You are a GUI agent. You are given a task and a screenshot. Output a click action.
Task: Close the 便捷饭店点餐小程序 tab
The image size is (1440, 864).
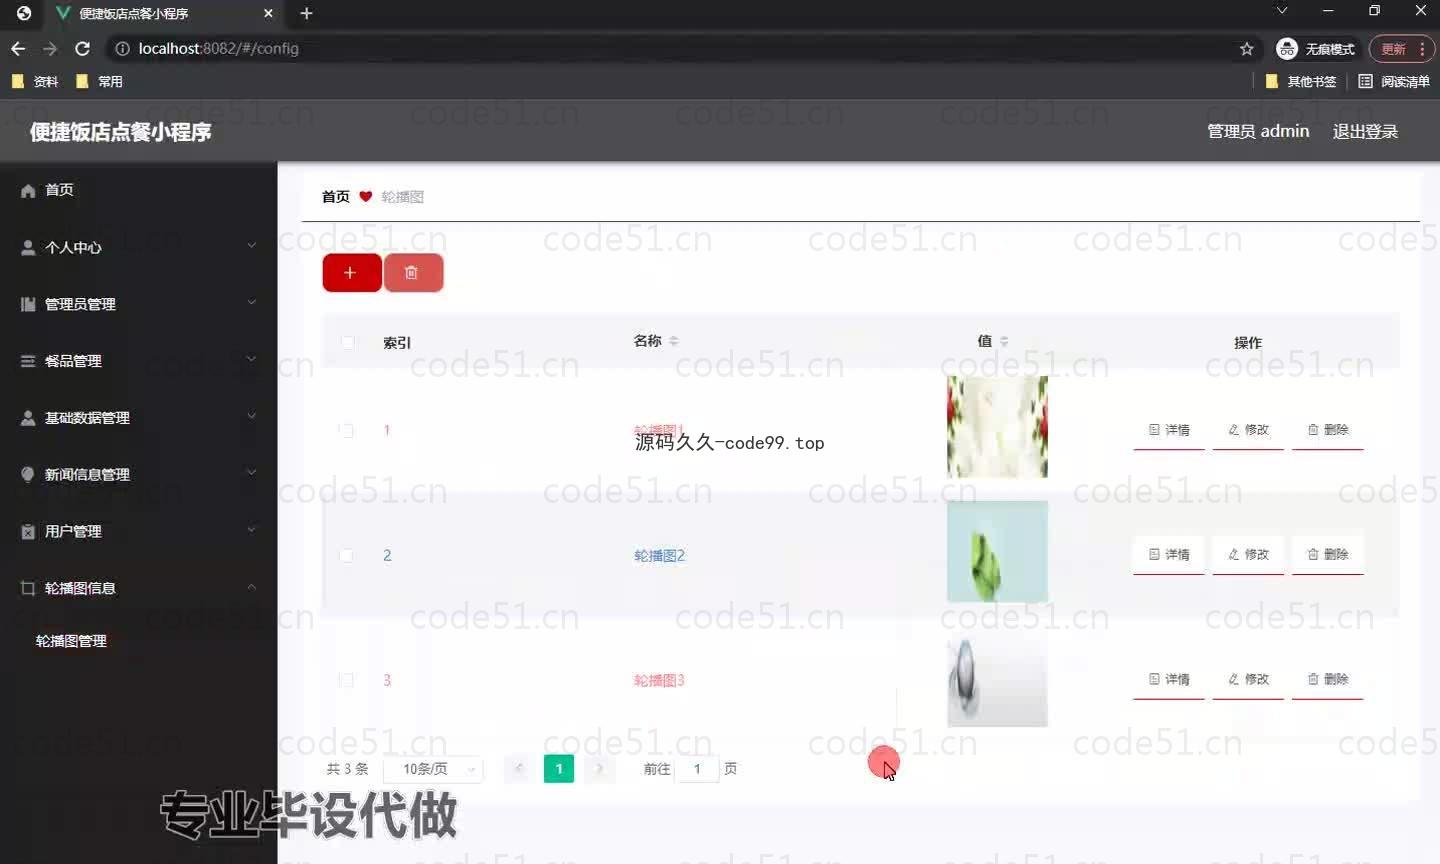pos(268,13)
